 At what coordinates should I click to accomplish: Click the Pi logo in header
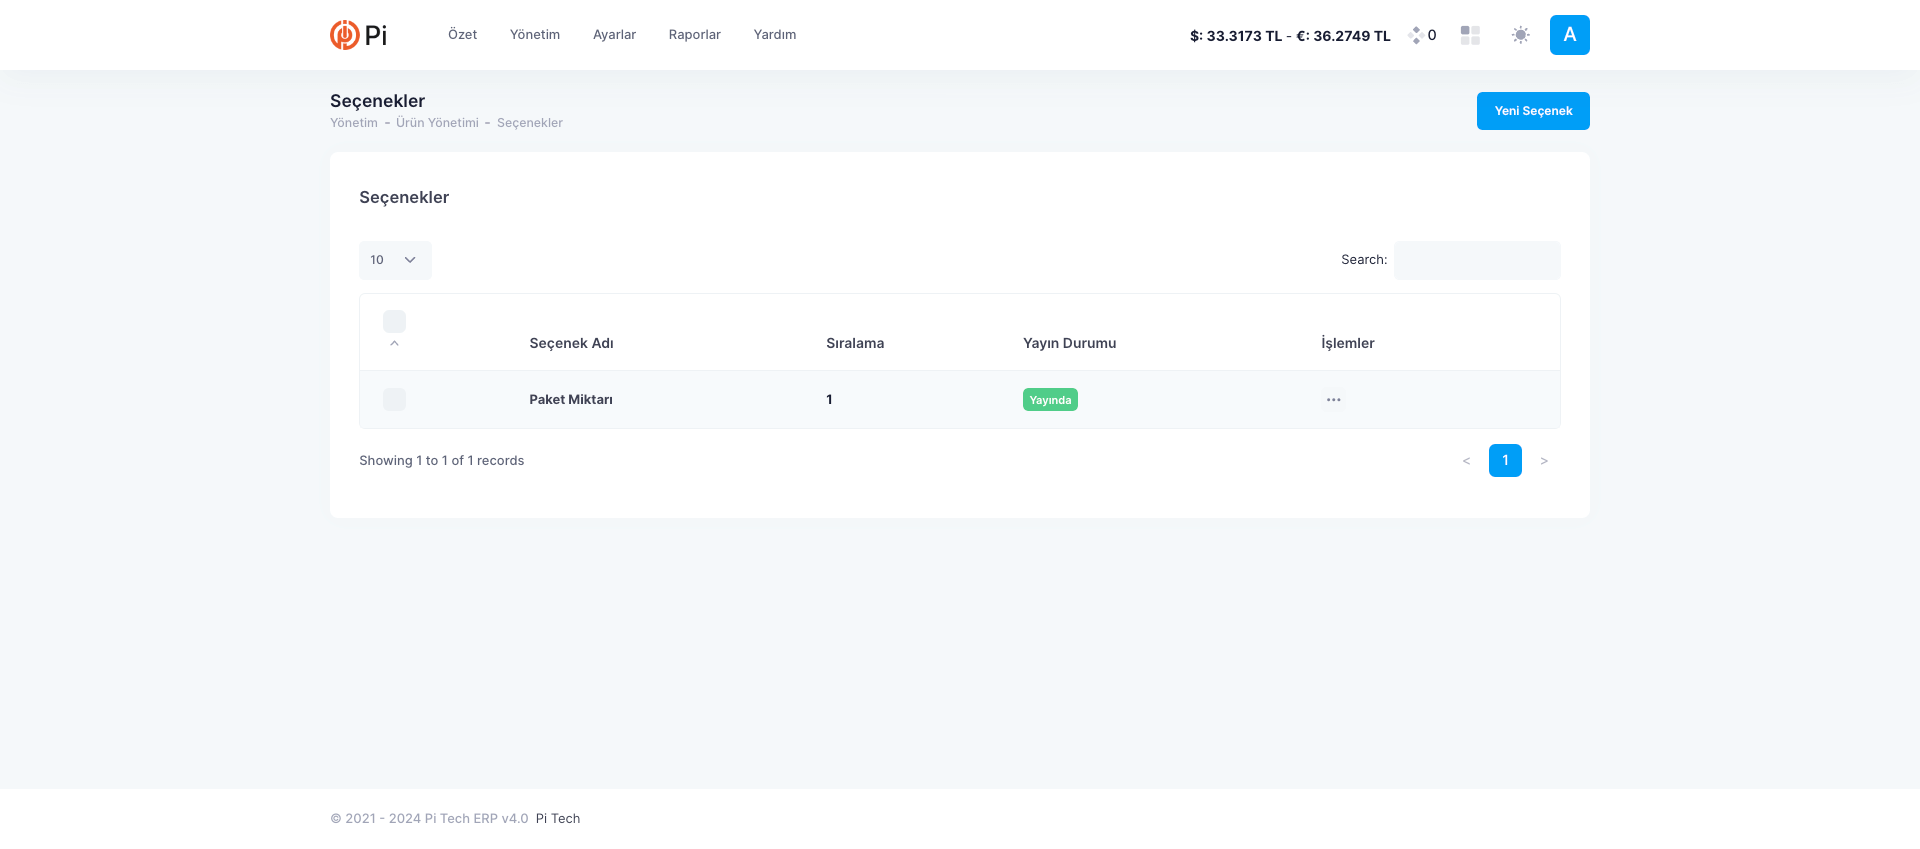tap(358, 35)
